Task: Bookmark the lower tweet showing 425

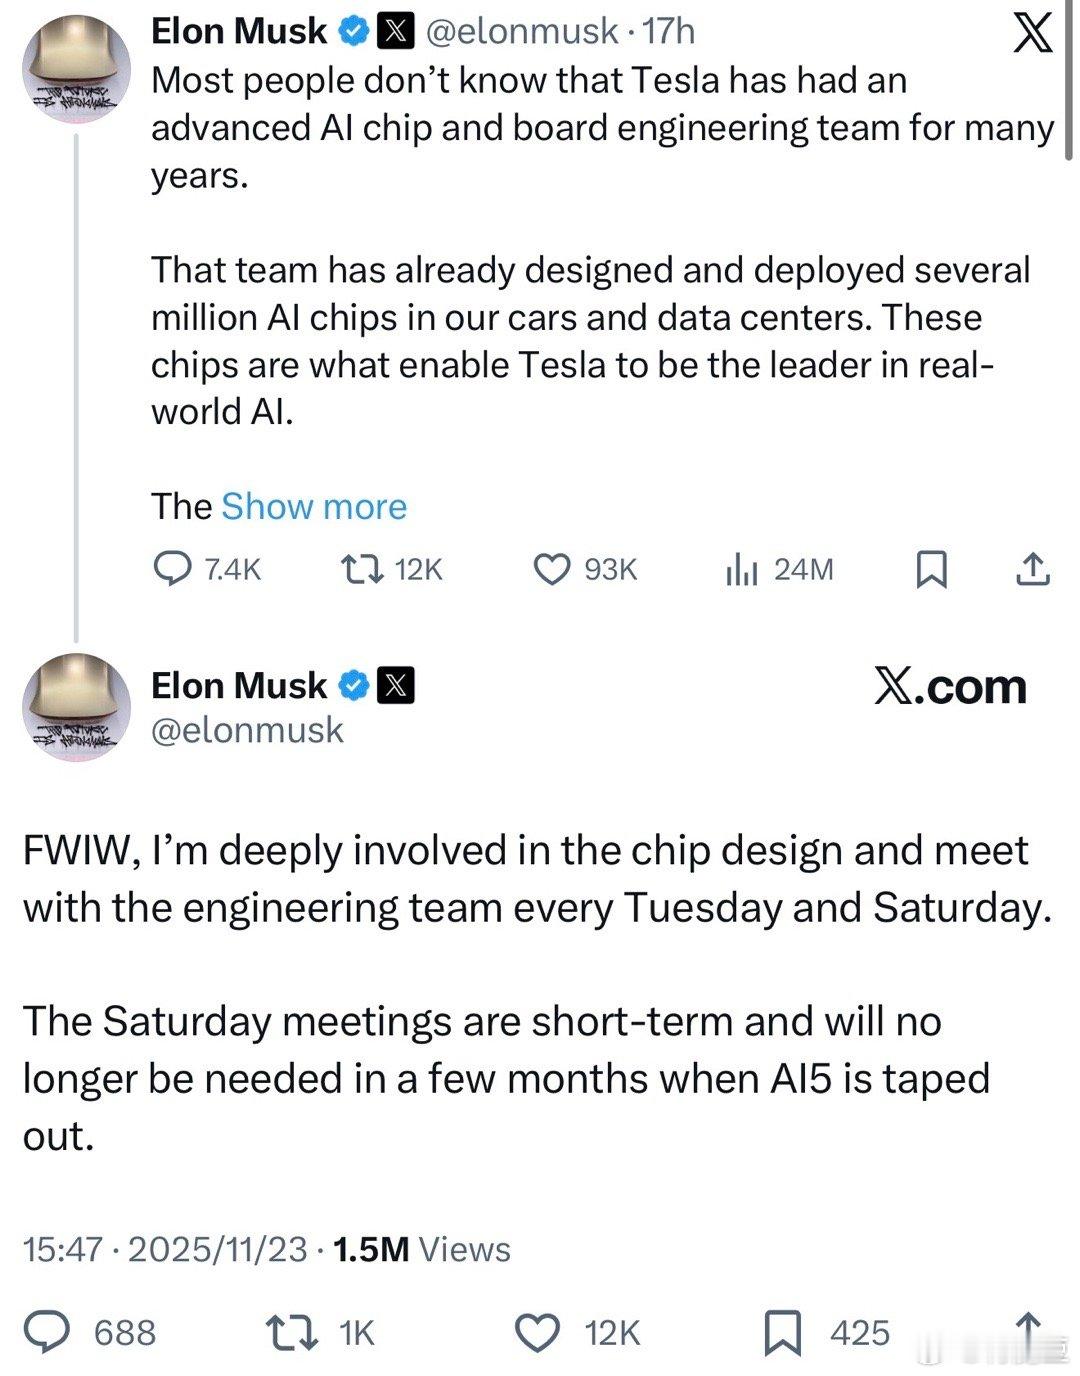Action: pos(782,1332)
